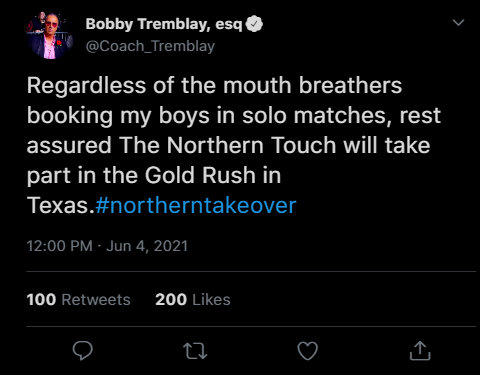Click the verified checkmark badge
Screen dimensions: 480x375
(x=254, y=24)
